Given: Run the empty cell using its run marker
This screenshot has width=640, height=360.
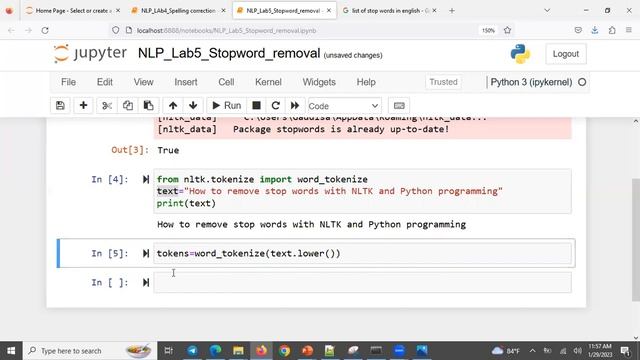Looking at the screenshot, I should 146,282.
